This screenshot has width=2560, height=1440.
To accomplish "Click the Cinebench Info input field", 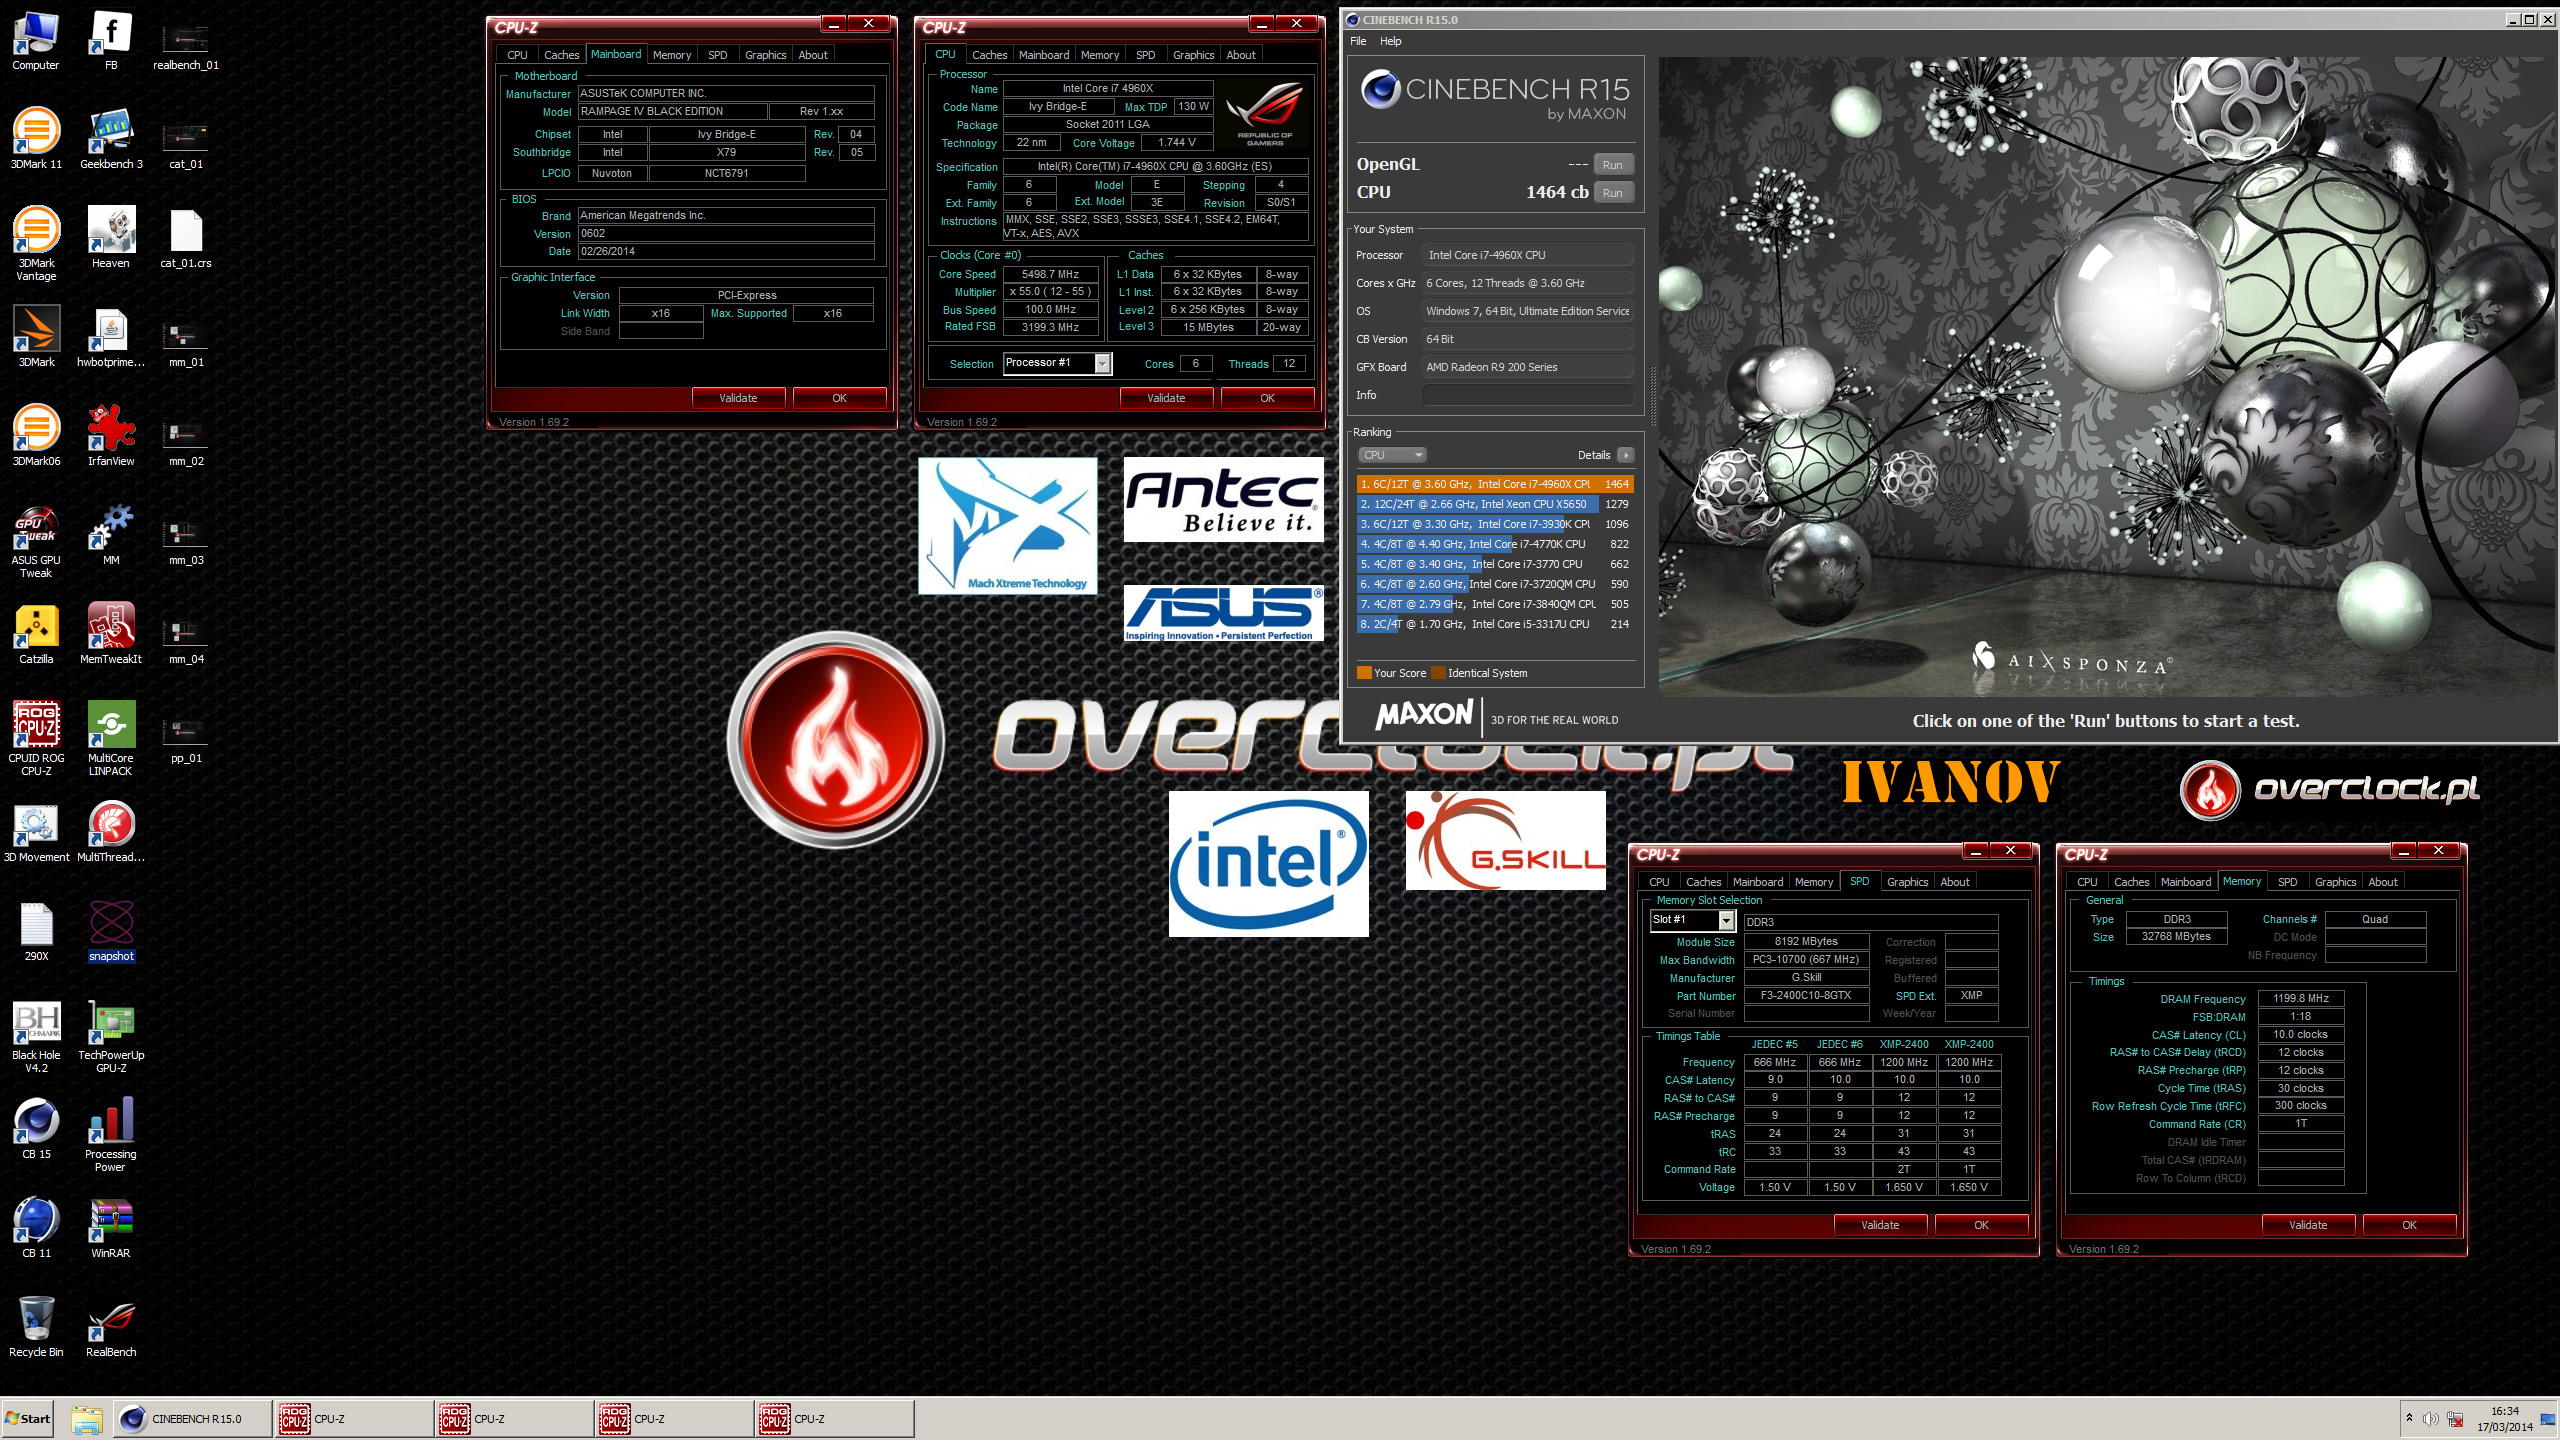I will click(x=1527, y=395).
